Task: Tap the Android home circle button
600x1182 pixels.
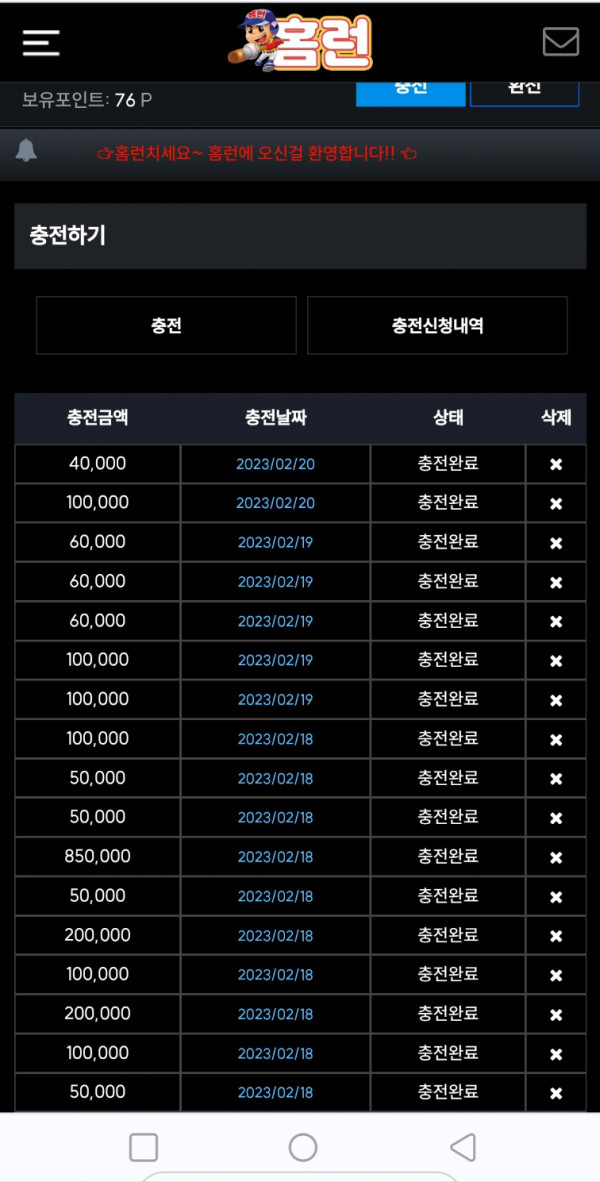Action: [x=302, y=1147]
